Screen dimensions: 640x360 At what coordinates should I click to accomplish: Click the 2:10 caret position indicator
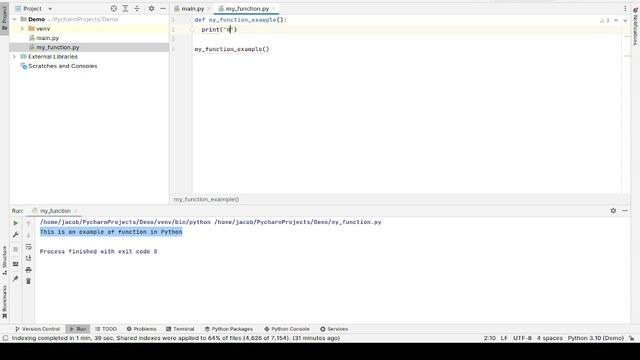tap(489, 338)
